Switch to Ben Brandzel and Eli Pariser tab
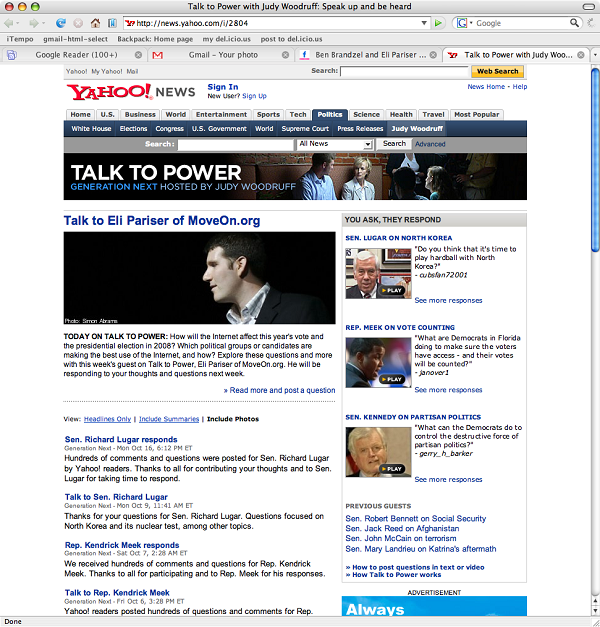The width and height of the screenshot is (600, 627). pyautogui.click(x=370, y=55)
